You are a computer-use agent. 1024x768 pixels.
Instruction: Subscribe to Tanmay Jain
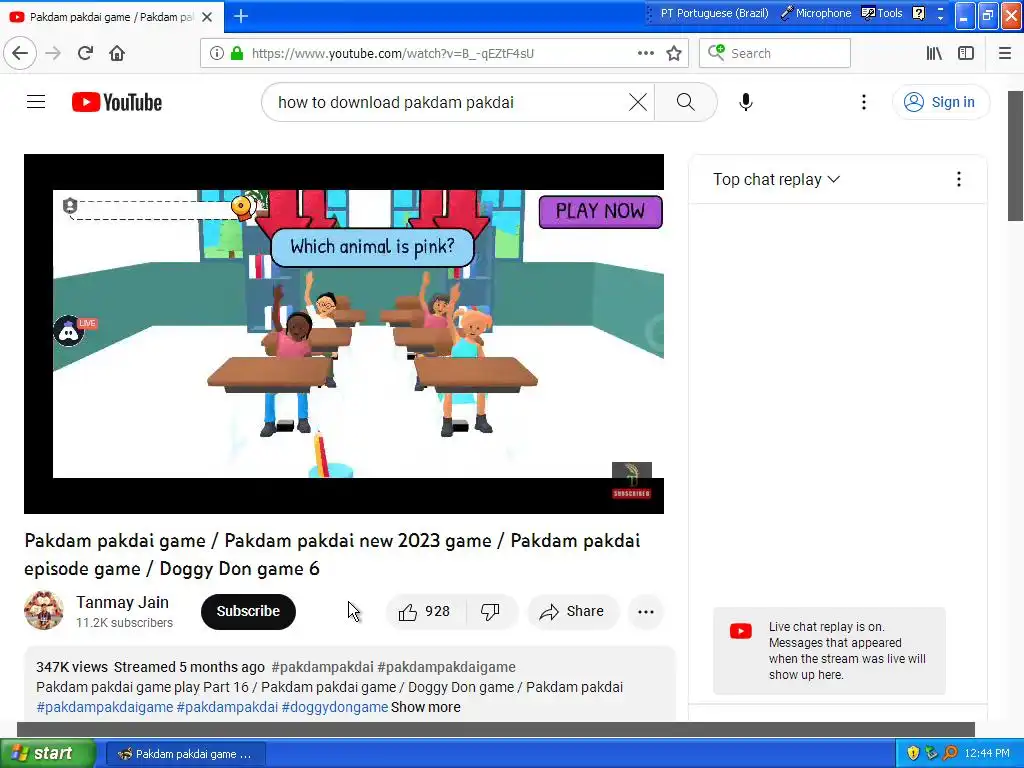click(248, 611)
